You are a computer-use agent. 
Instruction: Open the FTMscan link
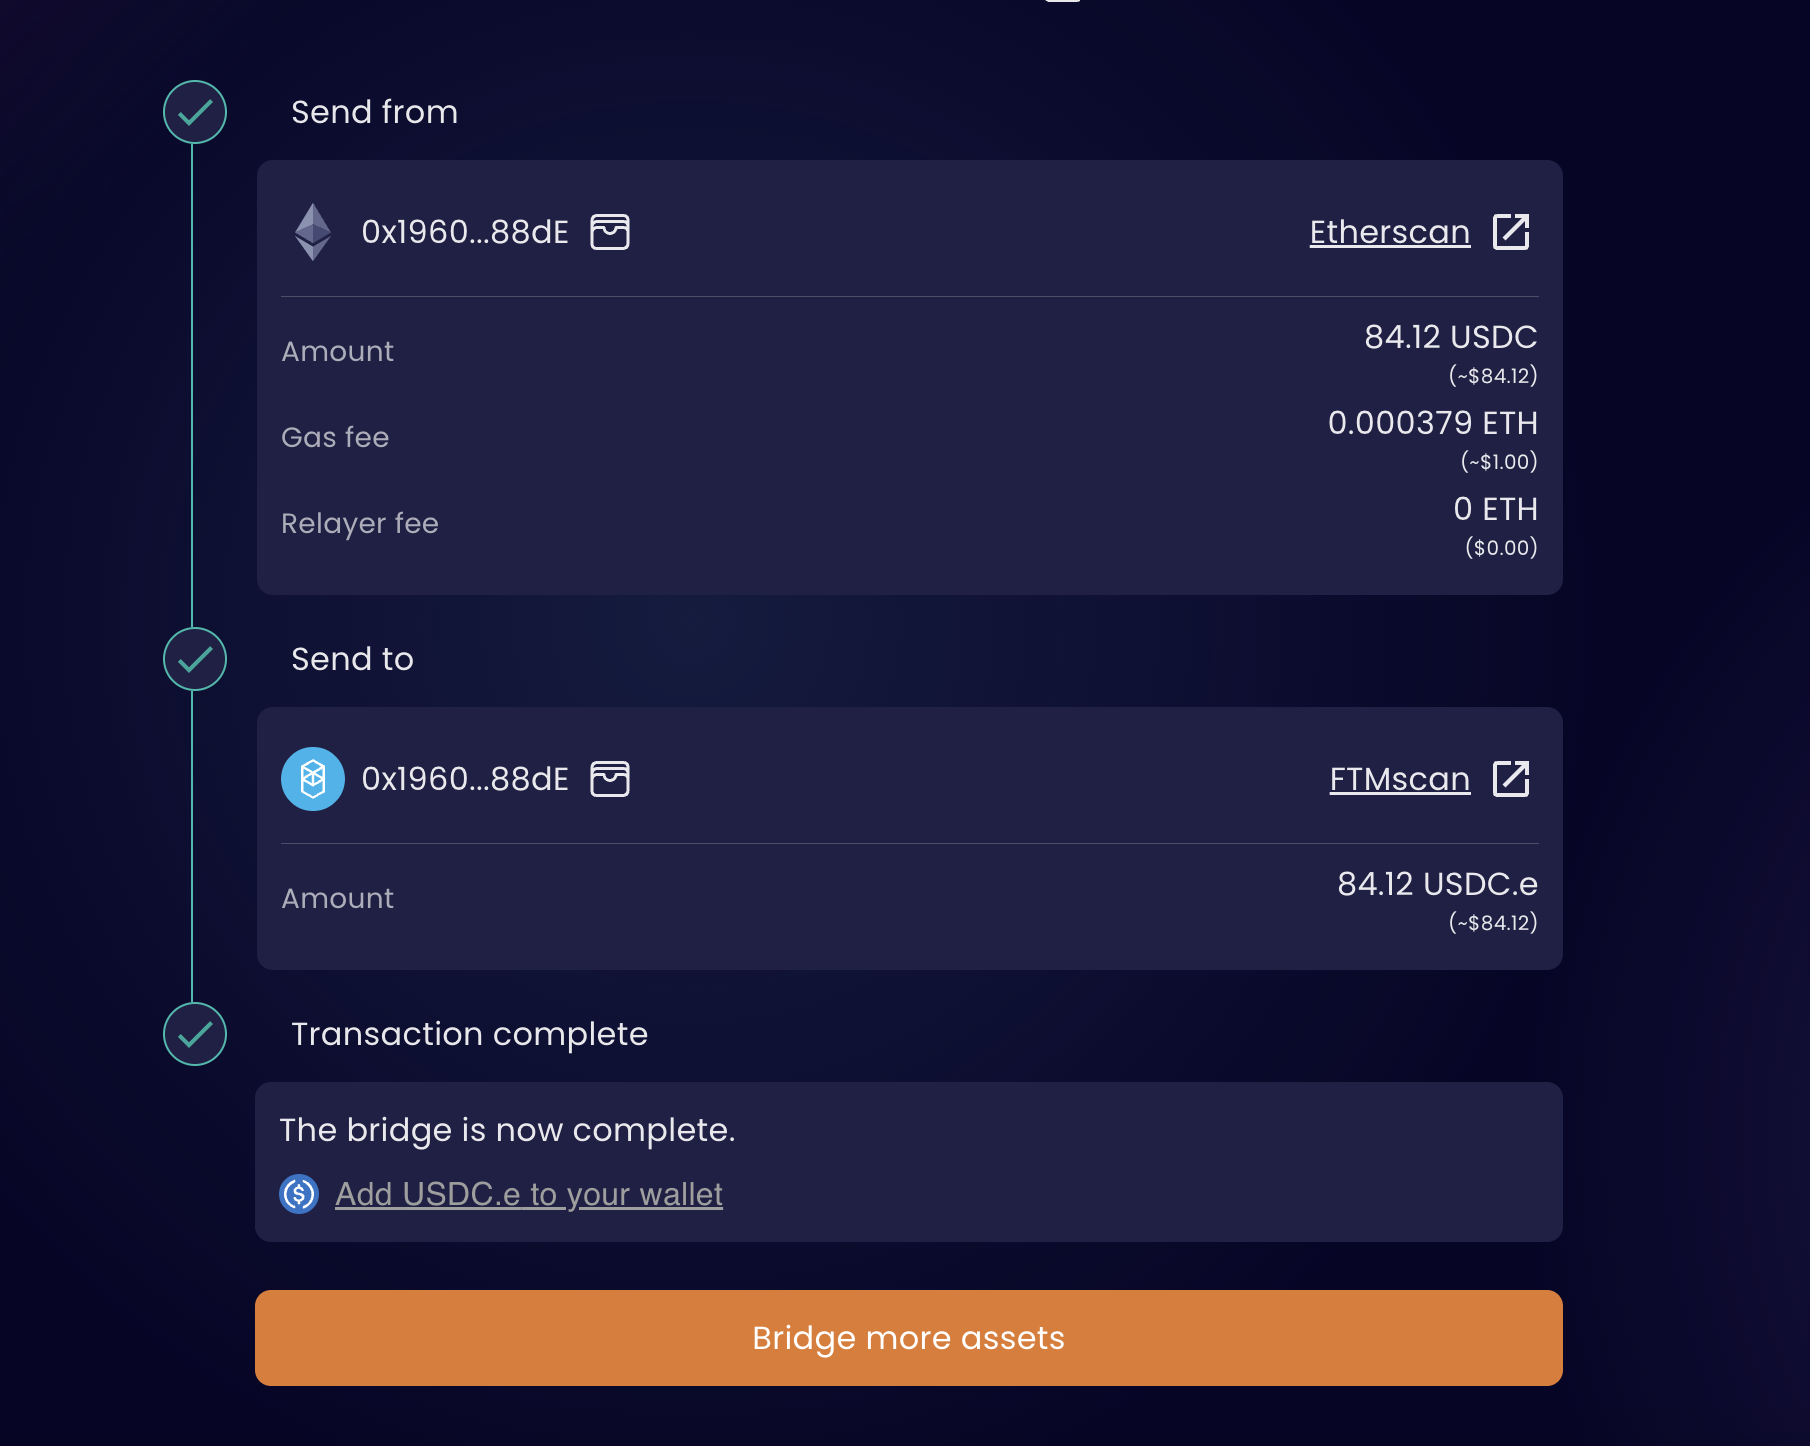click(1400, 779)
